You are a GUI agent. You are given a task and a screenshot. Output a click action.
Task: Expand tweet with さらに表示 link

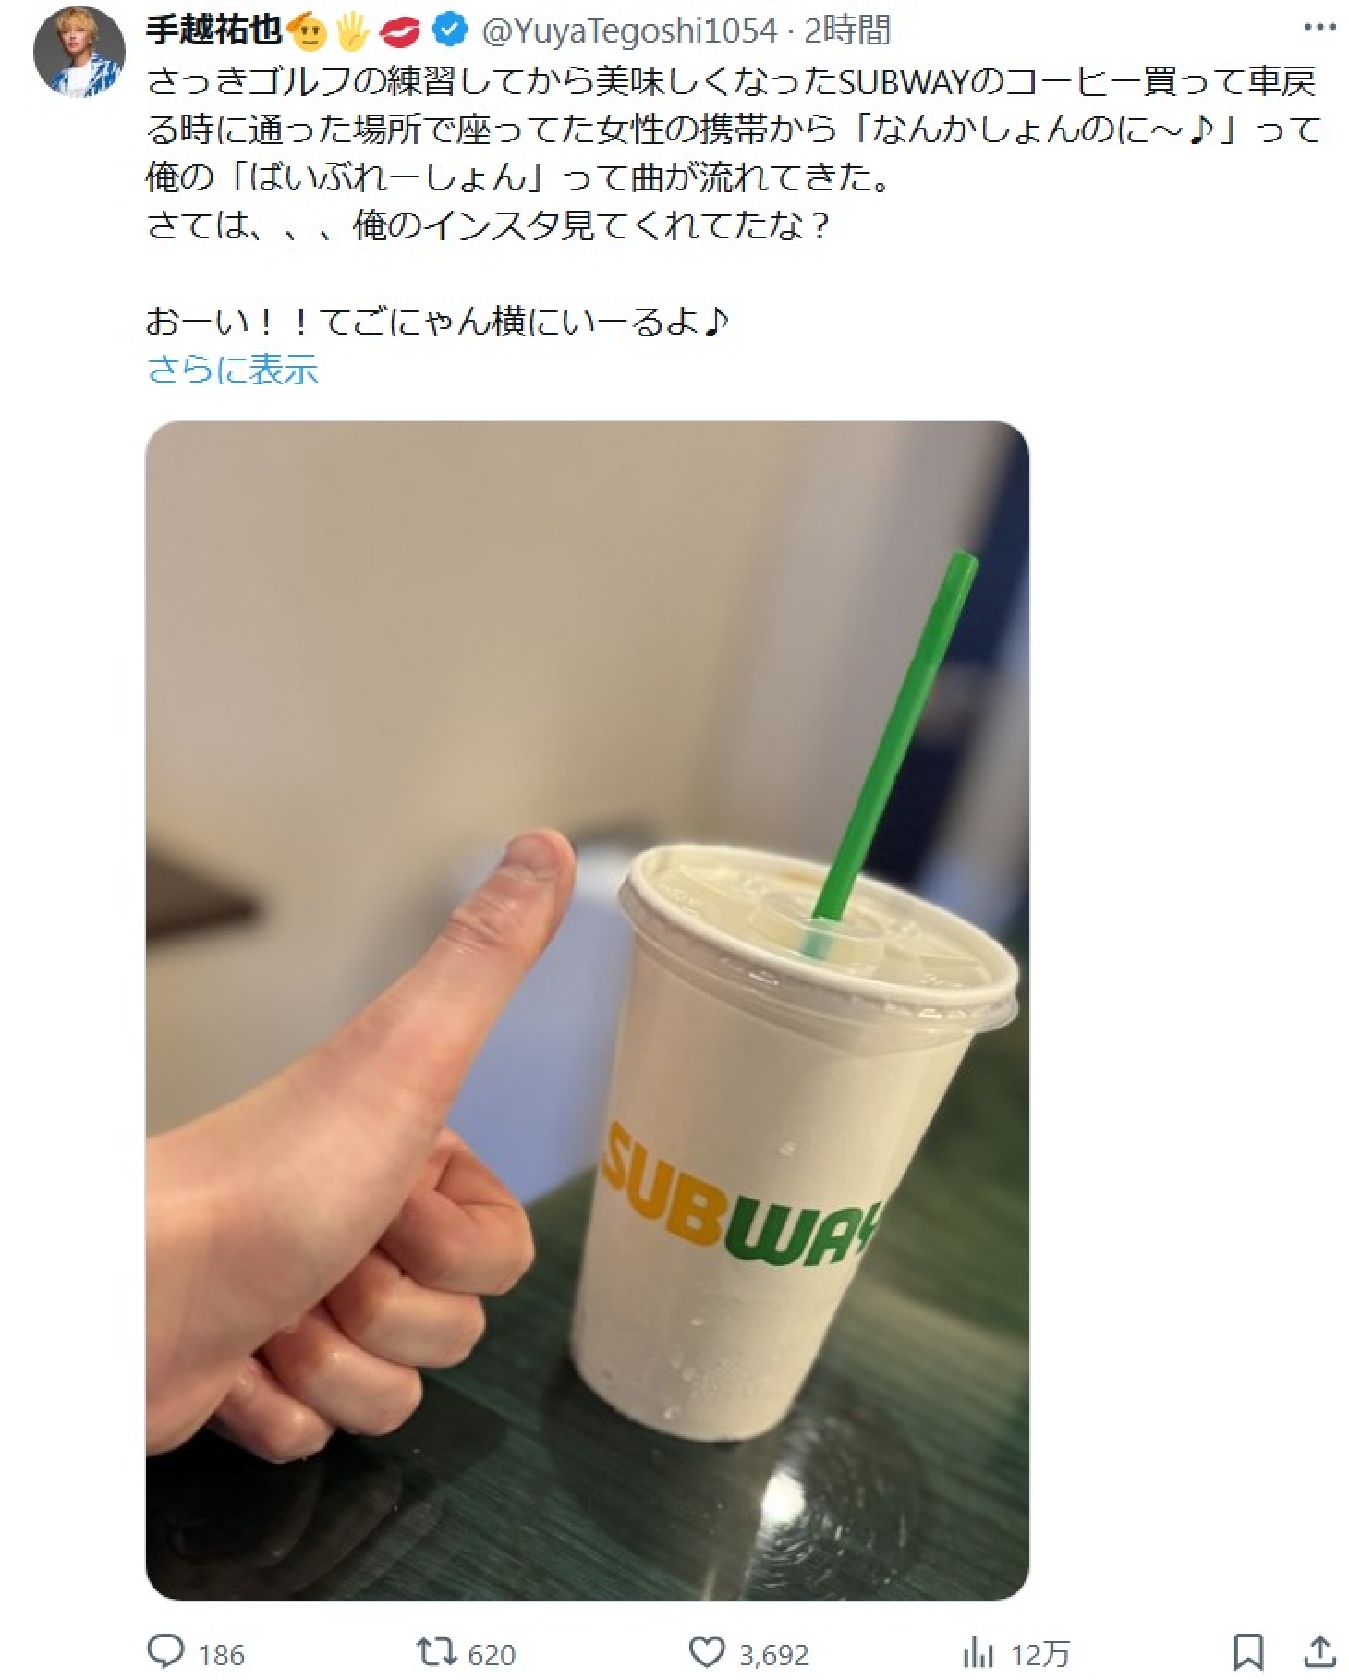[233, 370]
